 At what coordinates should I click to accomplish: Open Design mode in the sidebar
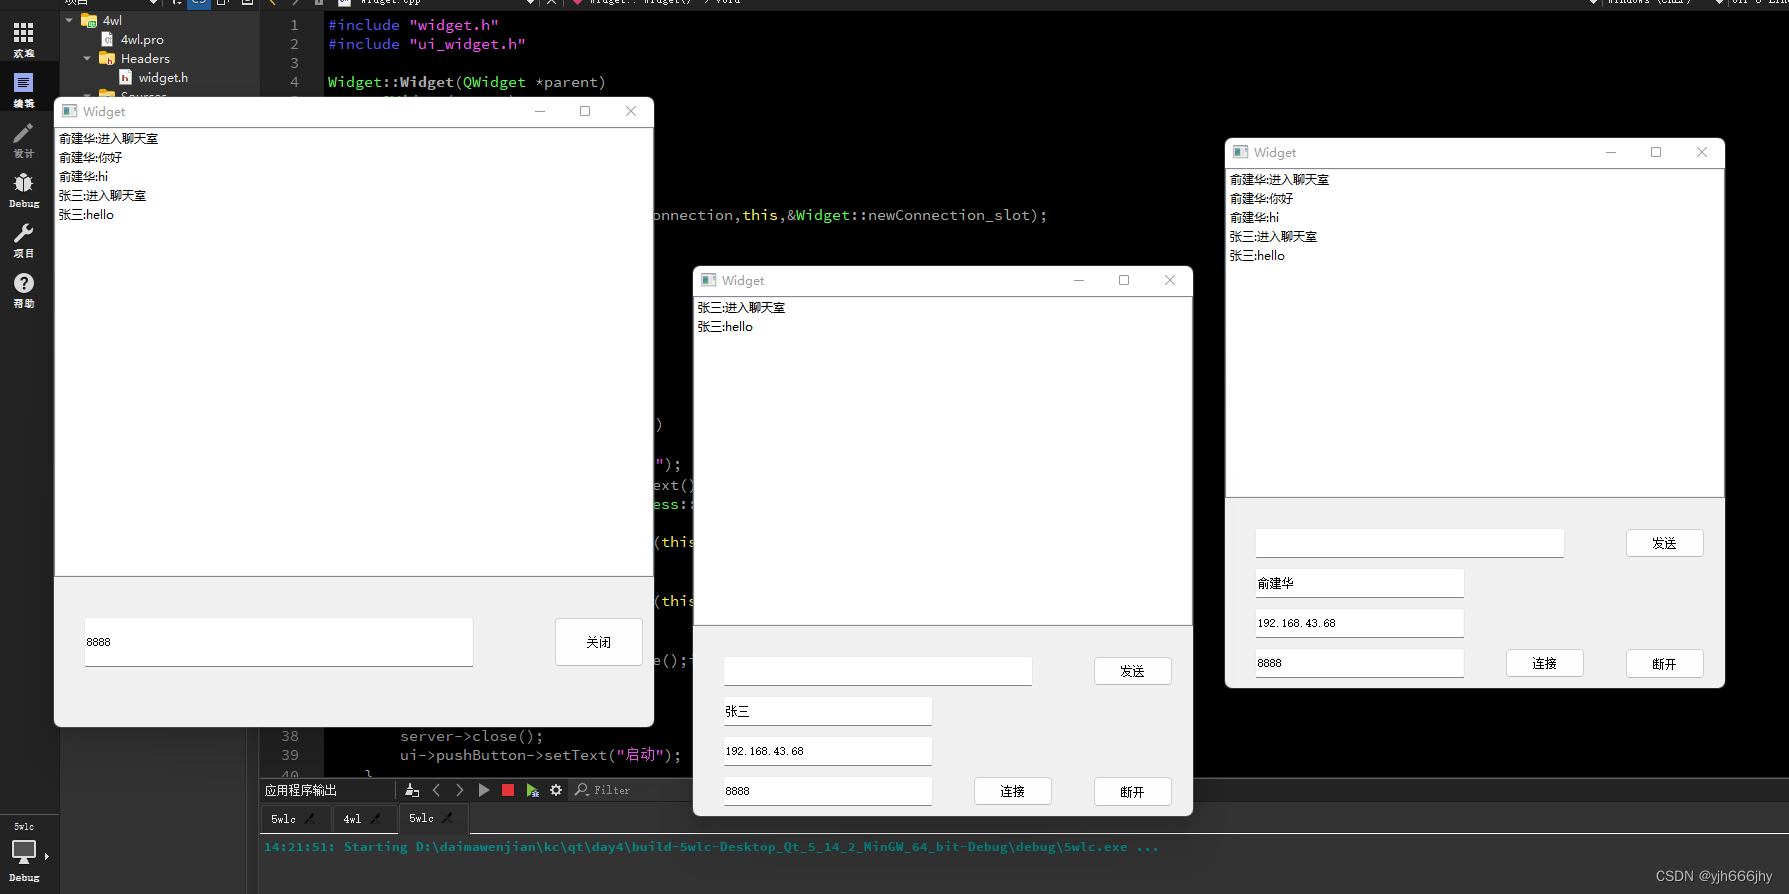coord(24,140)
